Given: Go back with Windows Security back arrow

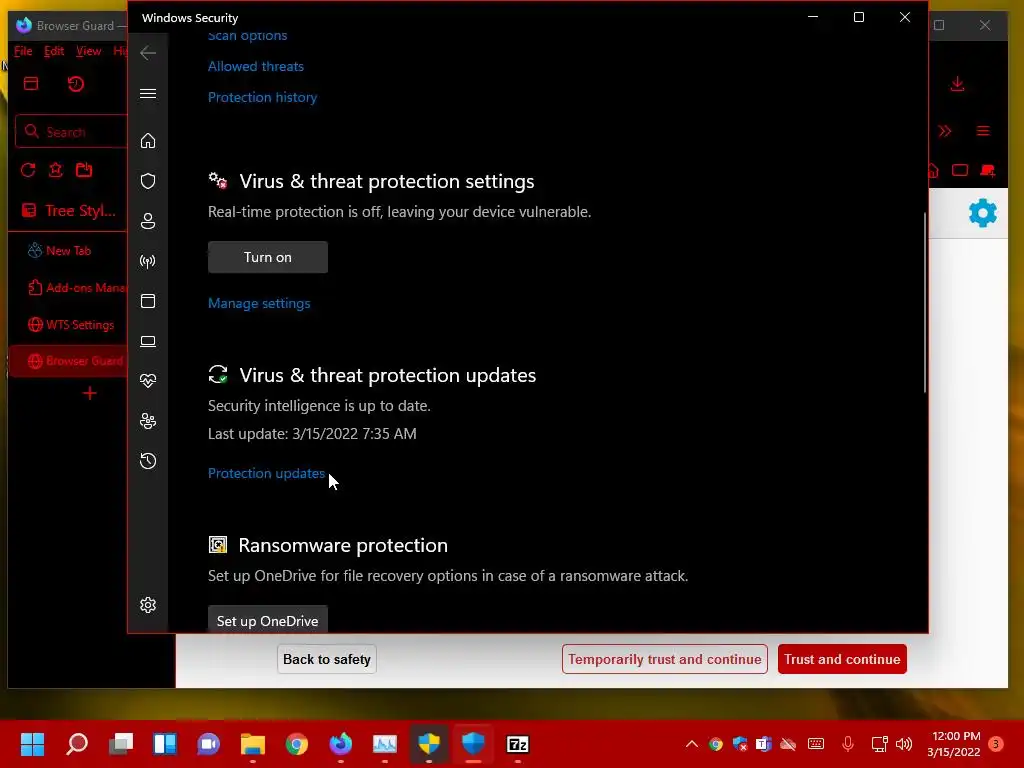Looking at the screenshot, I should click(x=148, y=53).
